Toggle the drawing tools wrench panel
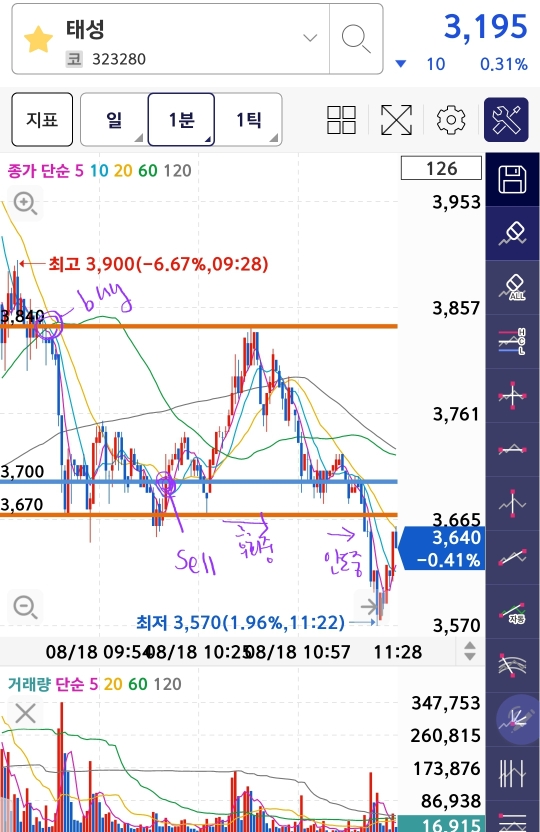Image resolution: width=540 pixels, height=832 pixels. click(x=506, y=119)
